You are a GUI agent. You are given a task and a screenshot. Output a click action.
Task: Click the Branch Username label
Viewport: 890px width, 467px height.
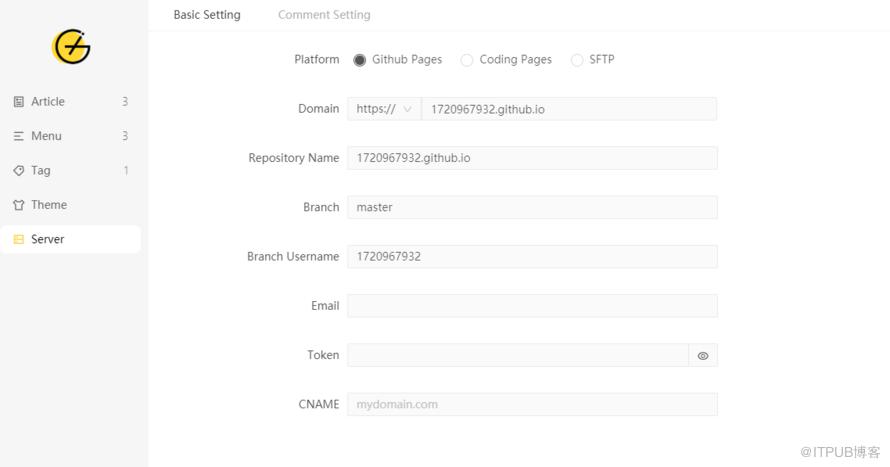[x=293, y=256]
